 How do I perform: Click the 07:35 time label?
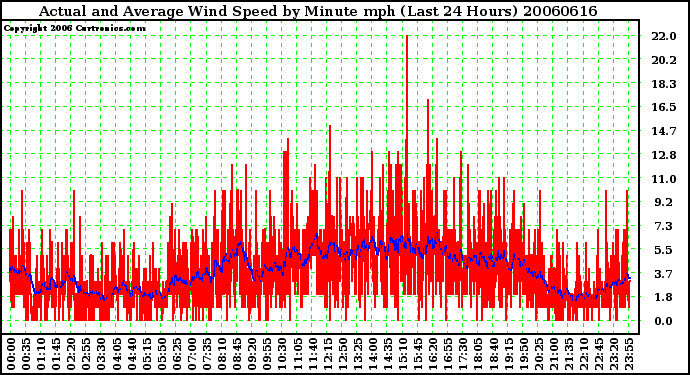(x=207, y=354)
